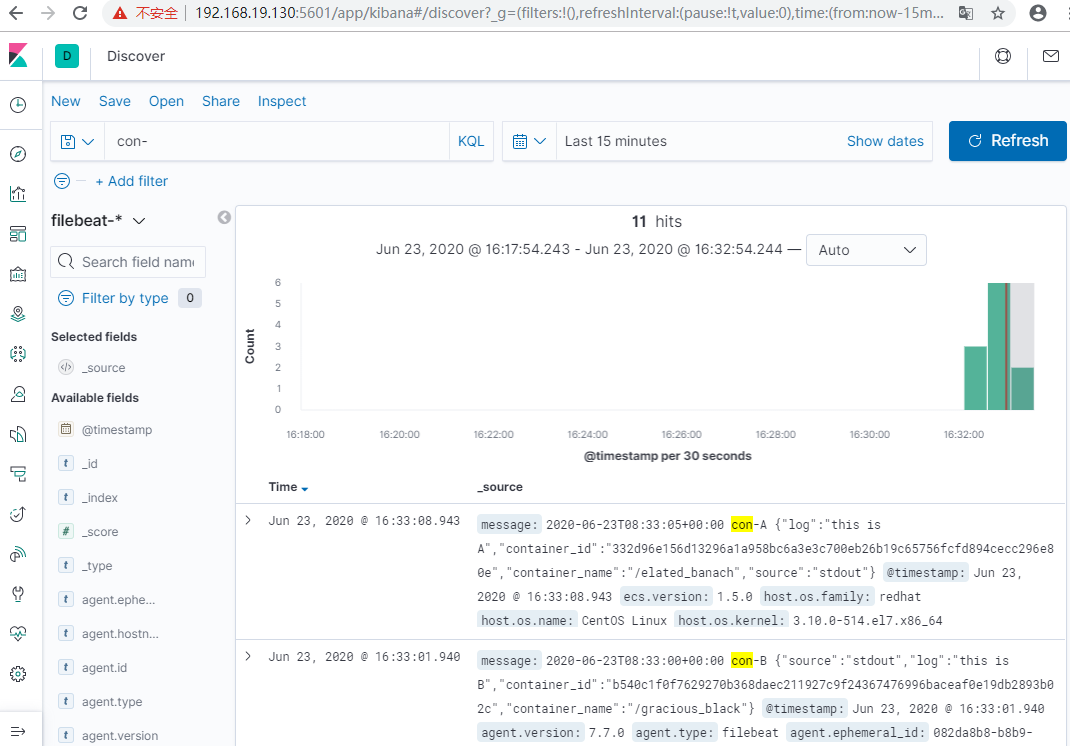Click the Show dates link
This screenshot has height=746, width=1070.
pyautogui.click(x=885, y=141)
